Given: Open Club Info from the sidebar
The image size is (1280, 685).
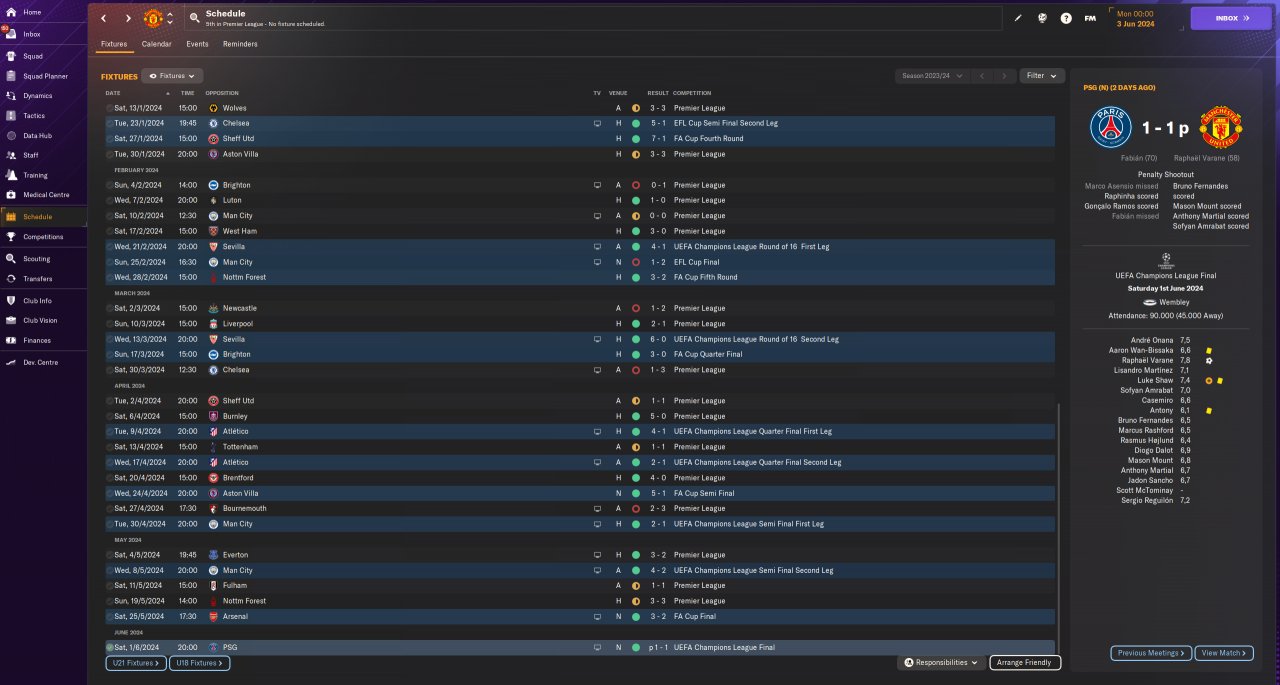Looking at the screenshot, I should tap(43, 301).
